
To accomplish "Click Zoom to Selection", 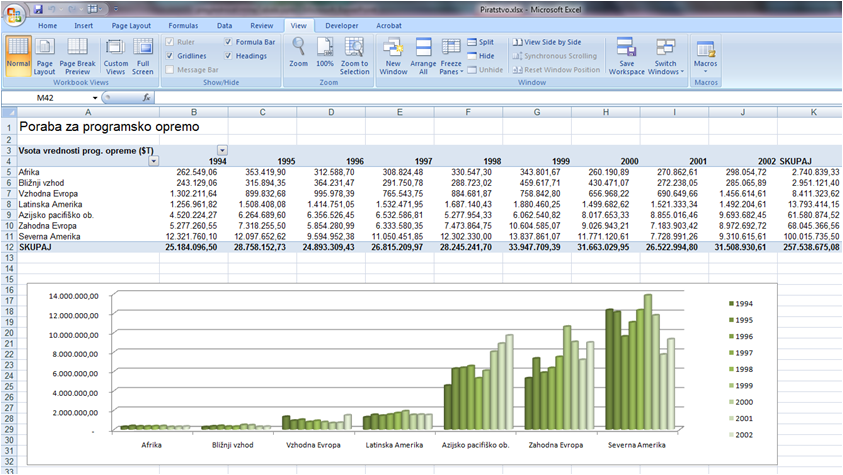I will coord(354,57).
